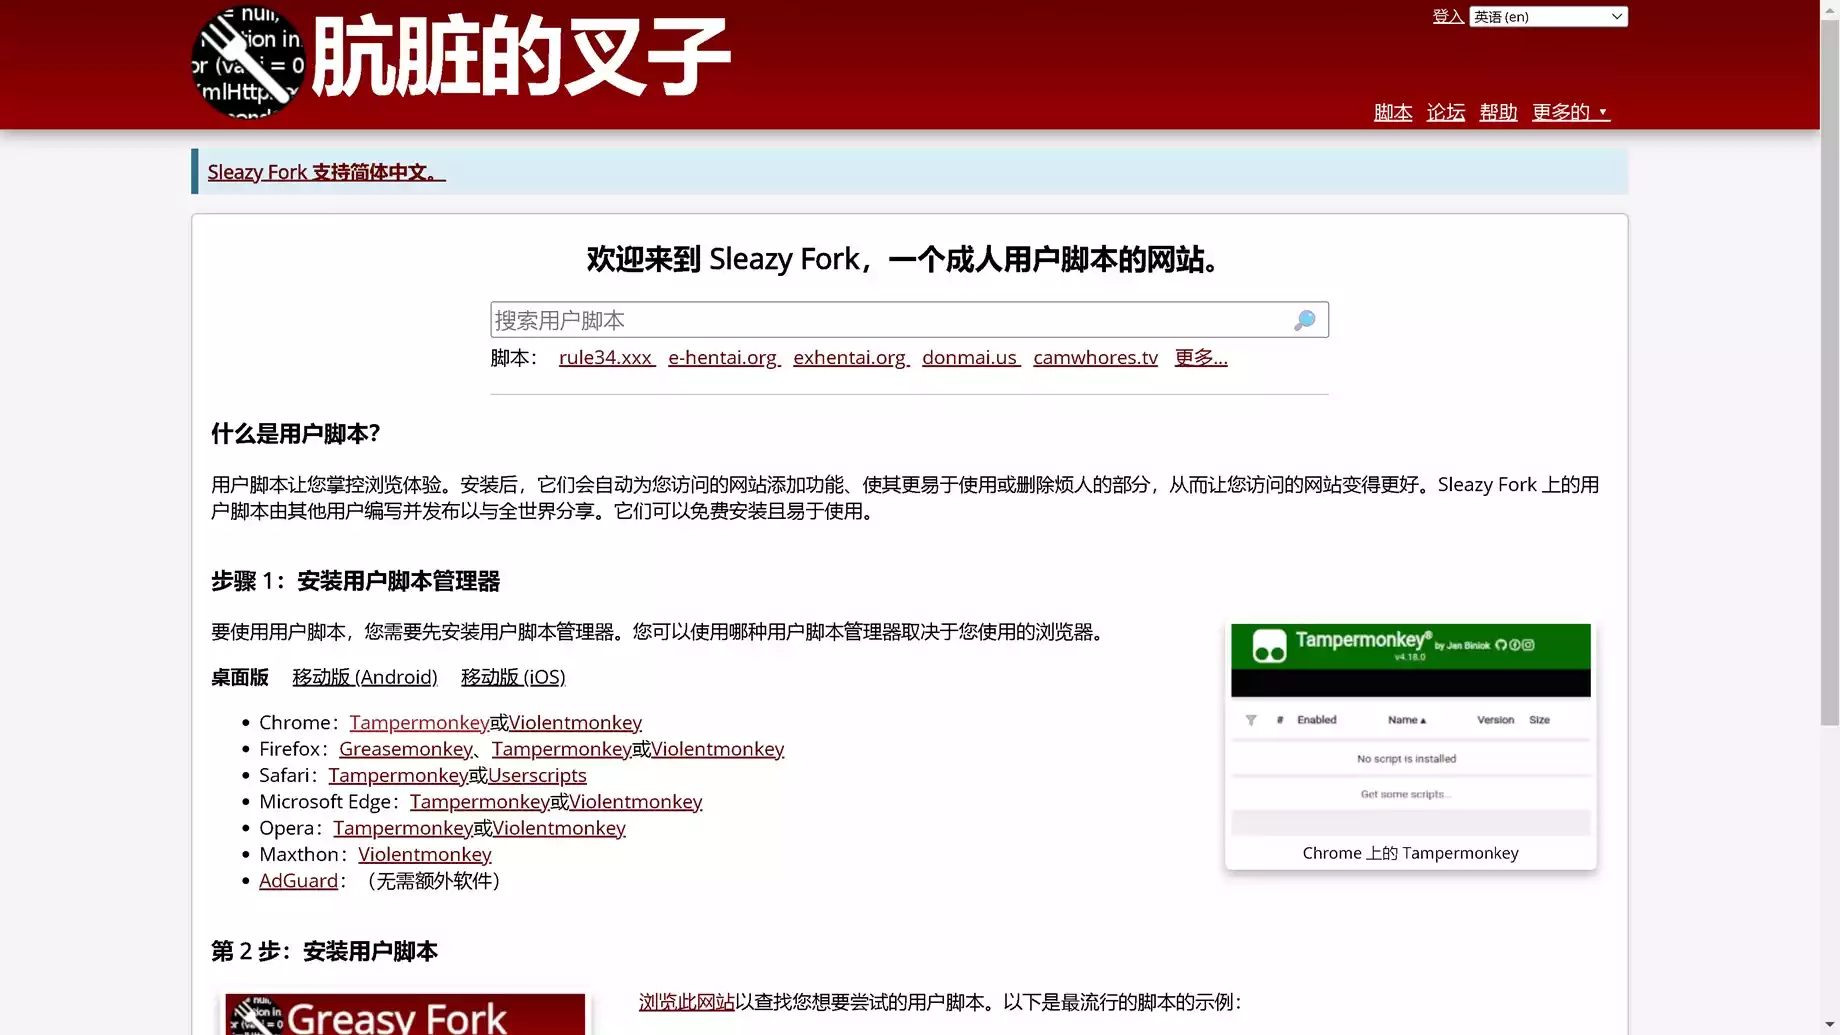1840x1035 pixels.
Task: Open rule34.xxx scripts link
Action: click(606, 357)
